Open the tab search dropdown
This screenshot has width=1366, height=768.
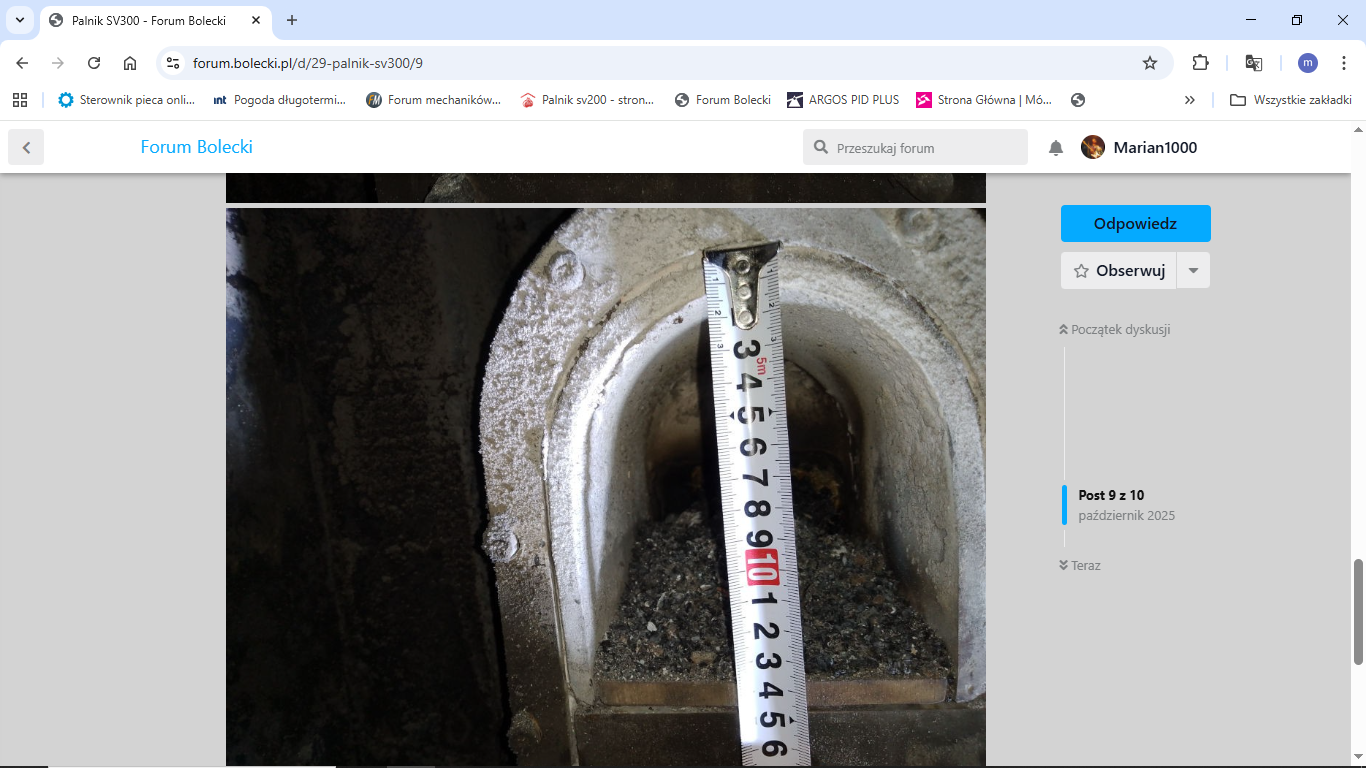pos(20,20)
